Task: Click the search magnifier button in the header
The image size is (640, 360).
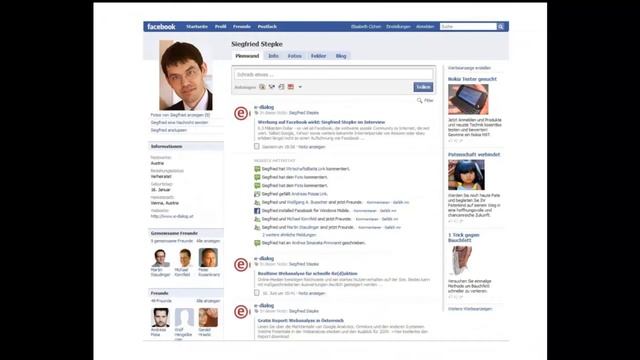Action: coord(501,27)
